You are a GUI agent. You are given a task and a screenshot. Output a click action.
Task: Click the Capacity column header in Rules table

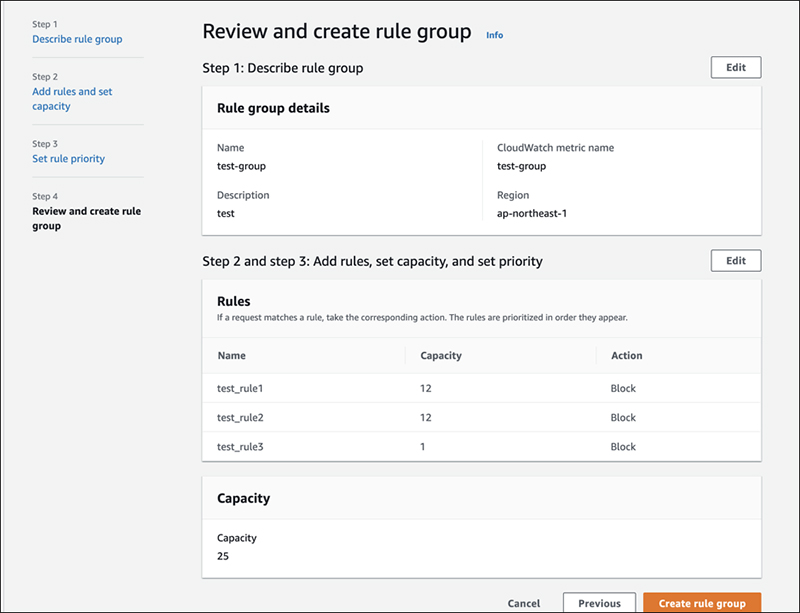point(440,356)
